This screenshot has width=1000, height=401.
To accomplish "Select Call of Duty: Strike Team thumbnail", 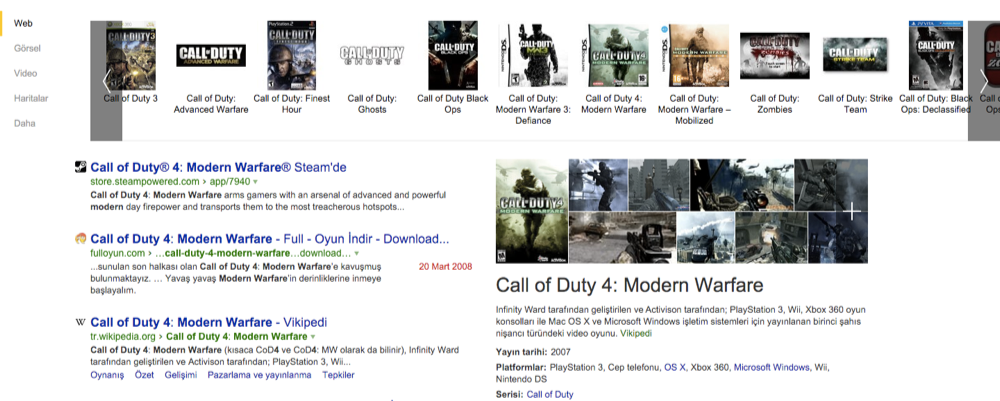I will point(855,55).
